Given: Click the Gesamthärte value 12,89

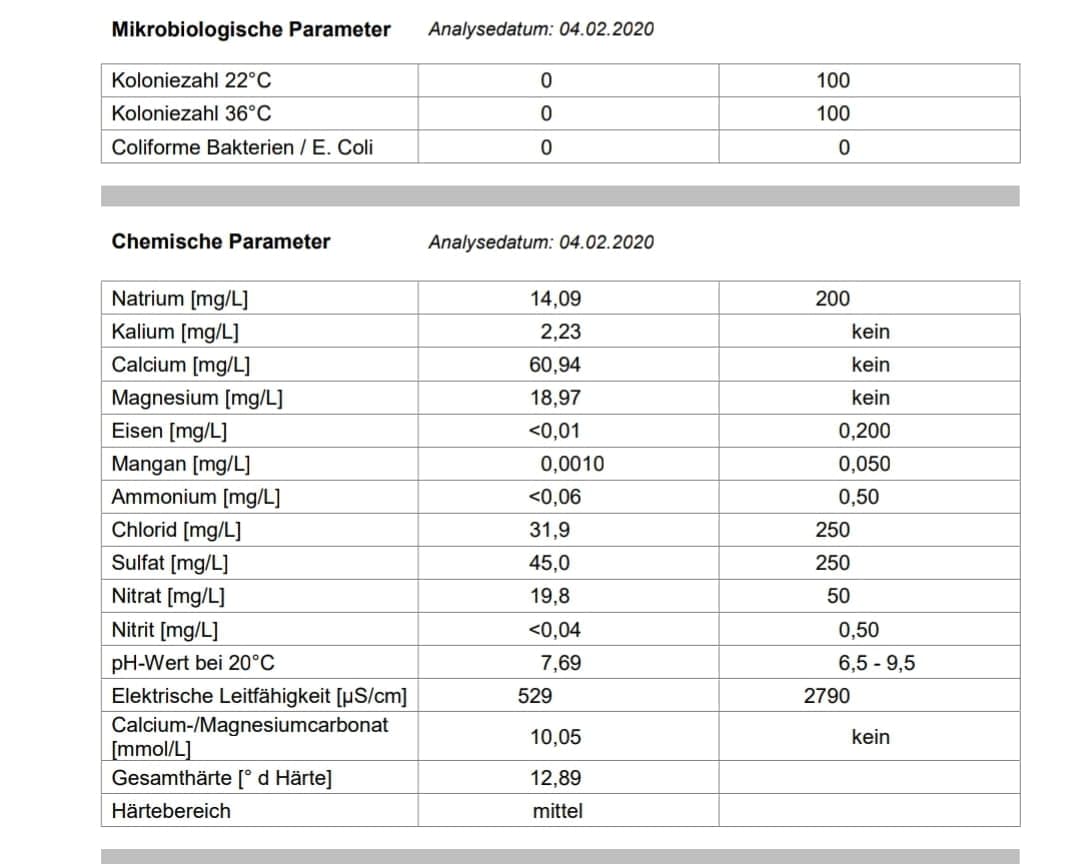Looking at the screenshot, I should (555, 778).
